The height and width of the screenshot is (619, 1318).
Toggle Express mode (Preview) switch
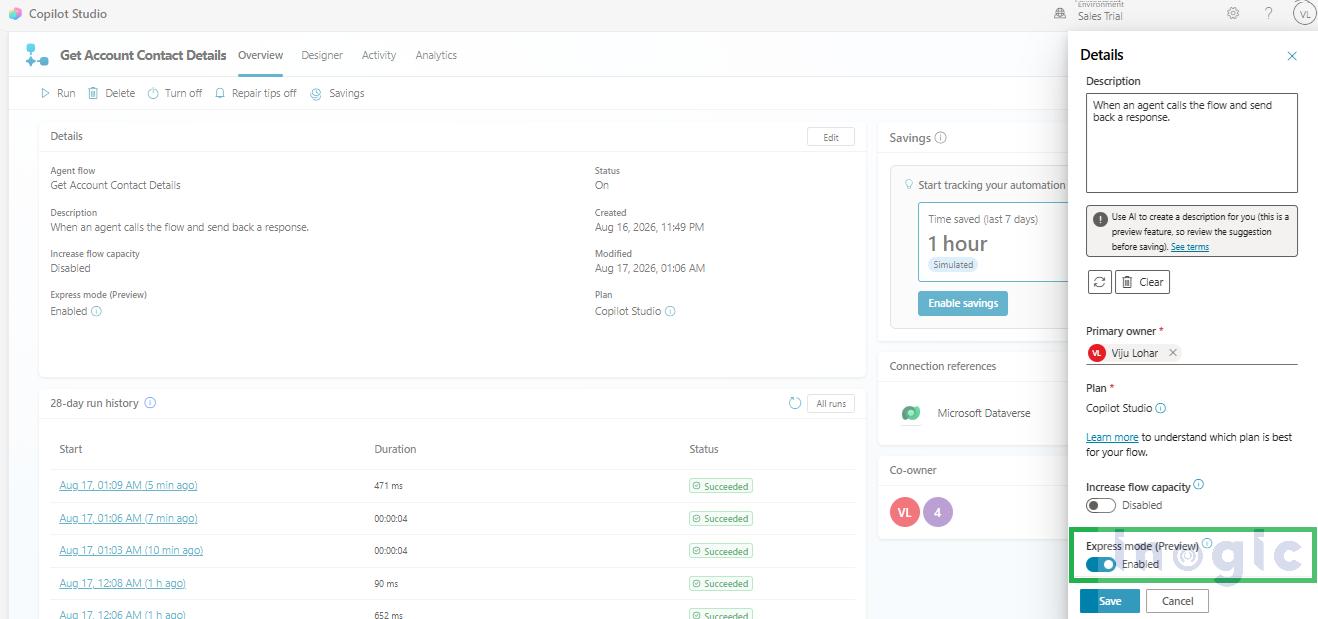1101,564
